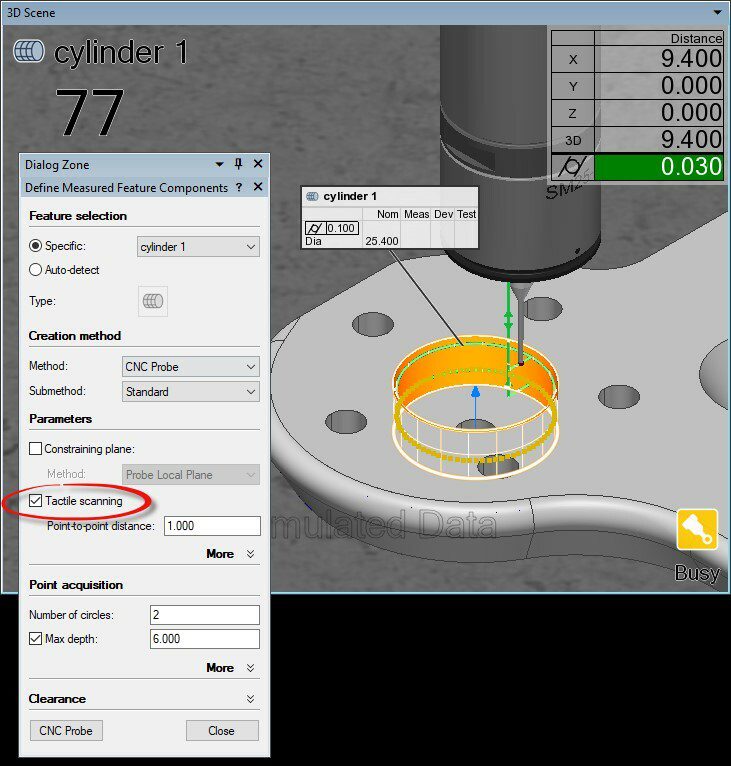
Task: Edit the Max depth value field
Action: tap(205, 638)
